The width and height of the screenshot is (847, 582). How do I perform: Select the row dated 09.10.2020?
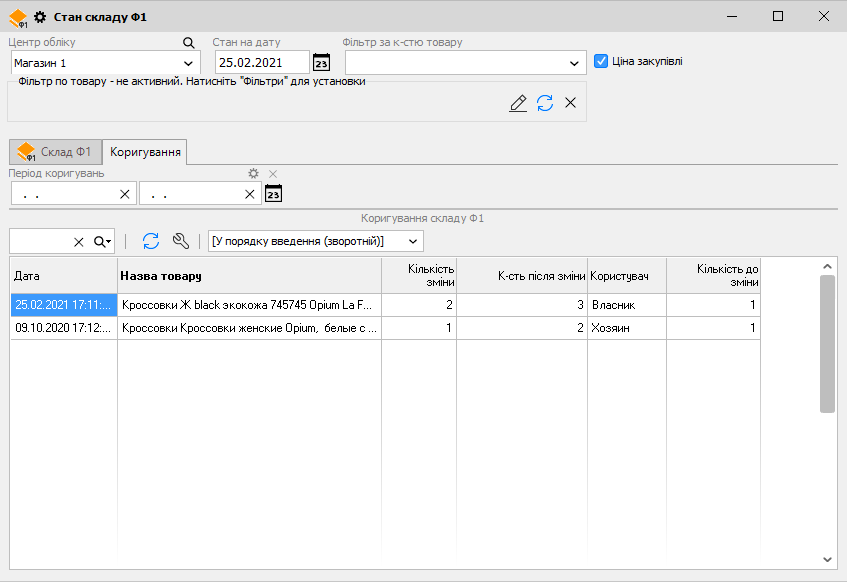pos(64,327)
